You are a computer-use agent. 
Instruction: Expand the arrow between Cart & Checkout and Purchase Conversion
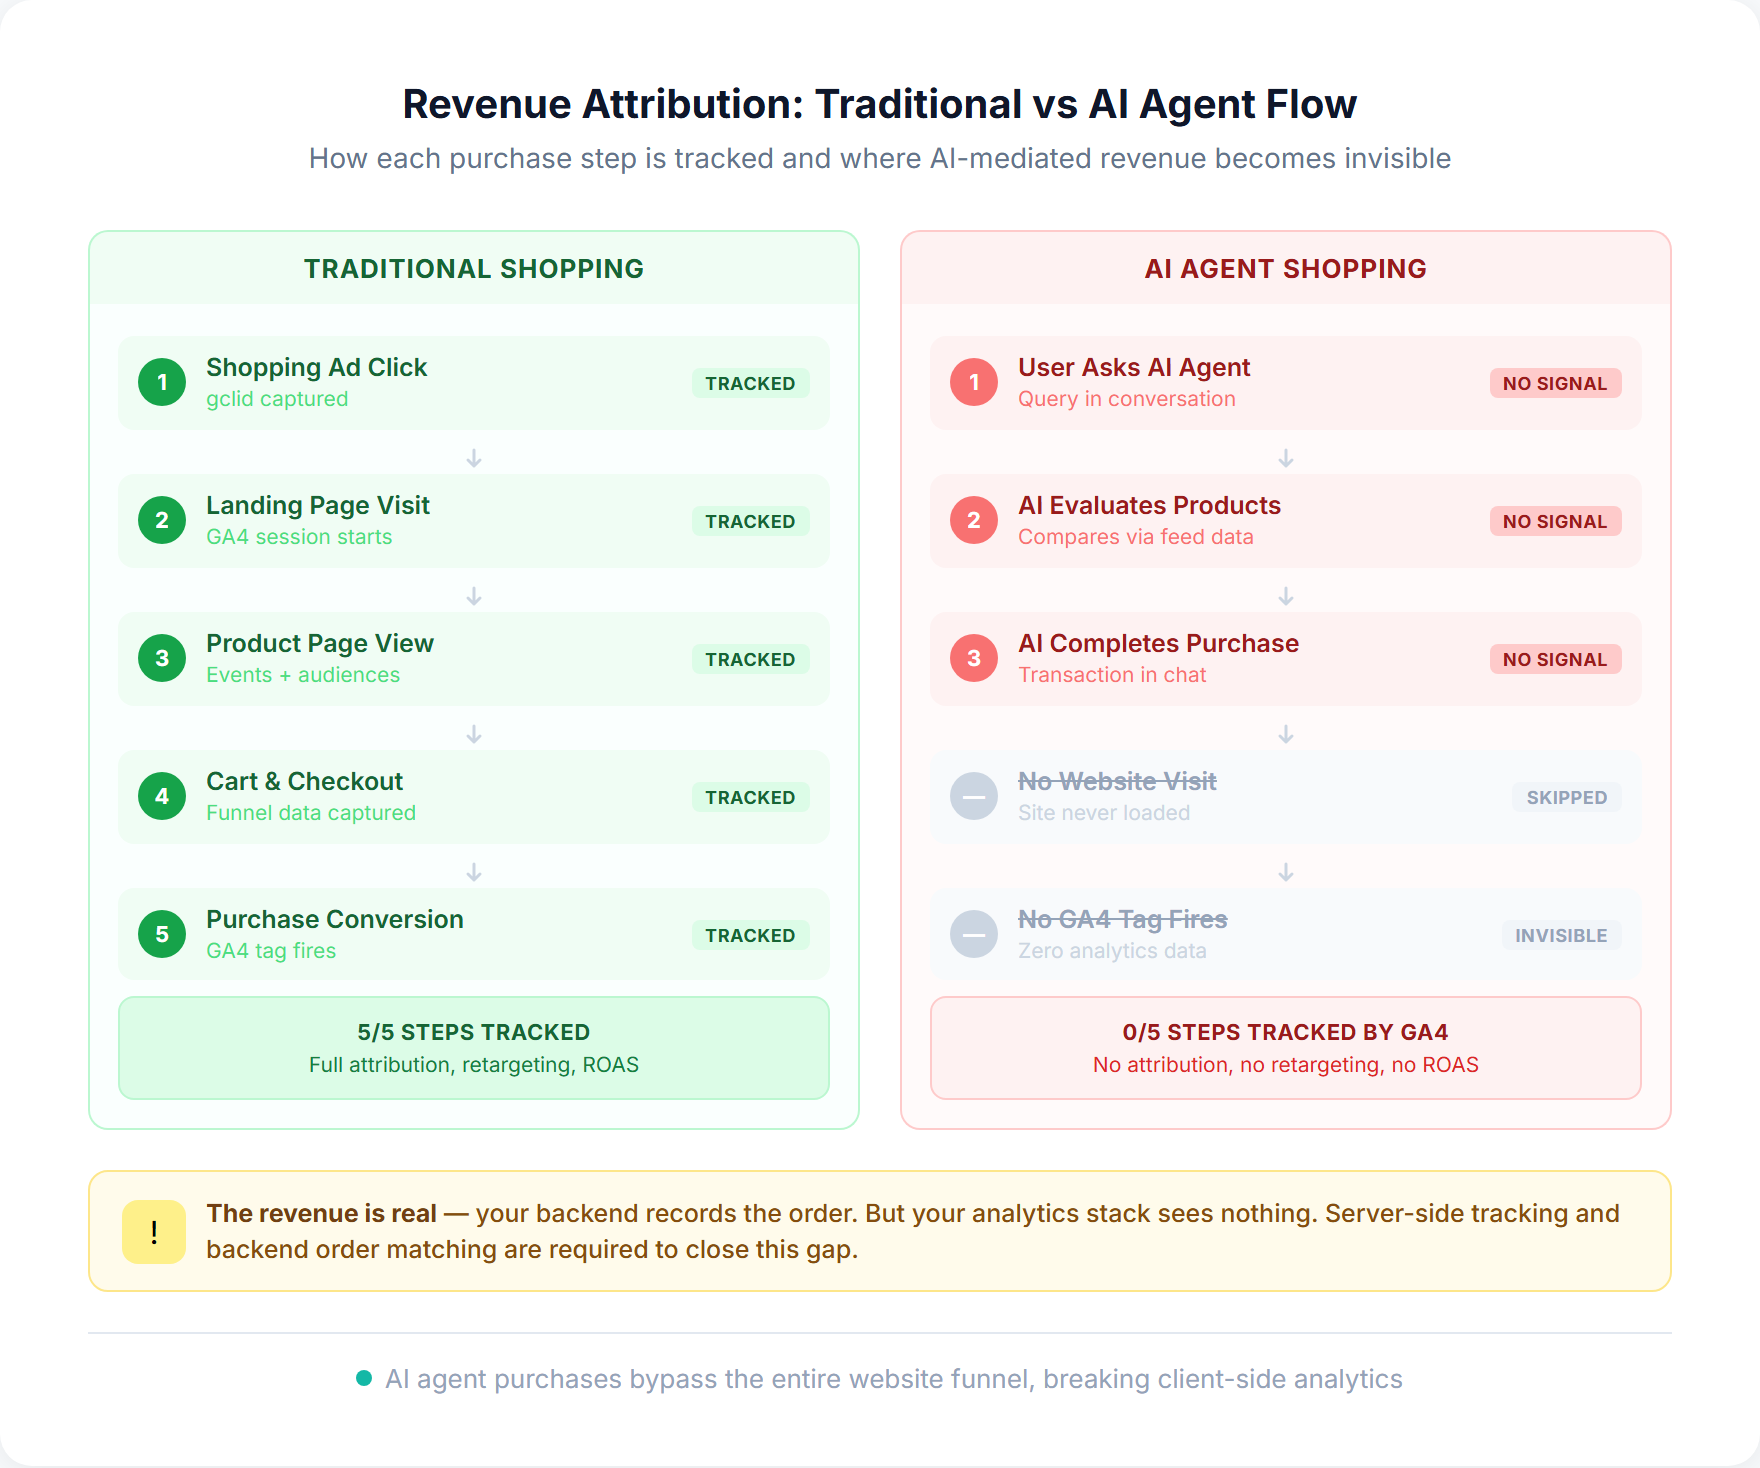pyautogui.click(x=473, y=873)
